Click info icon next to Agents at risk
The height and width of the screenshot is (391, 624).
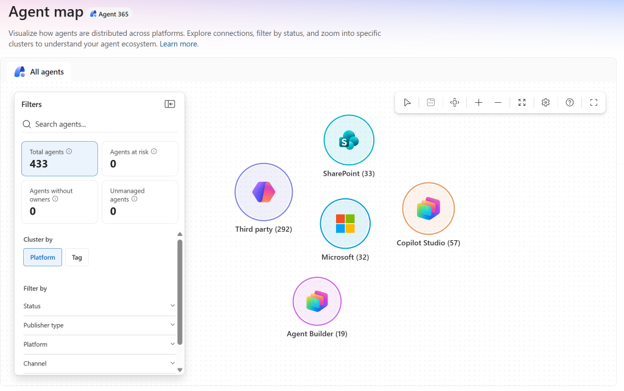(x=154, y=151)
